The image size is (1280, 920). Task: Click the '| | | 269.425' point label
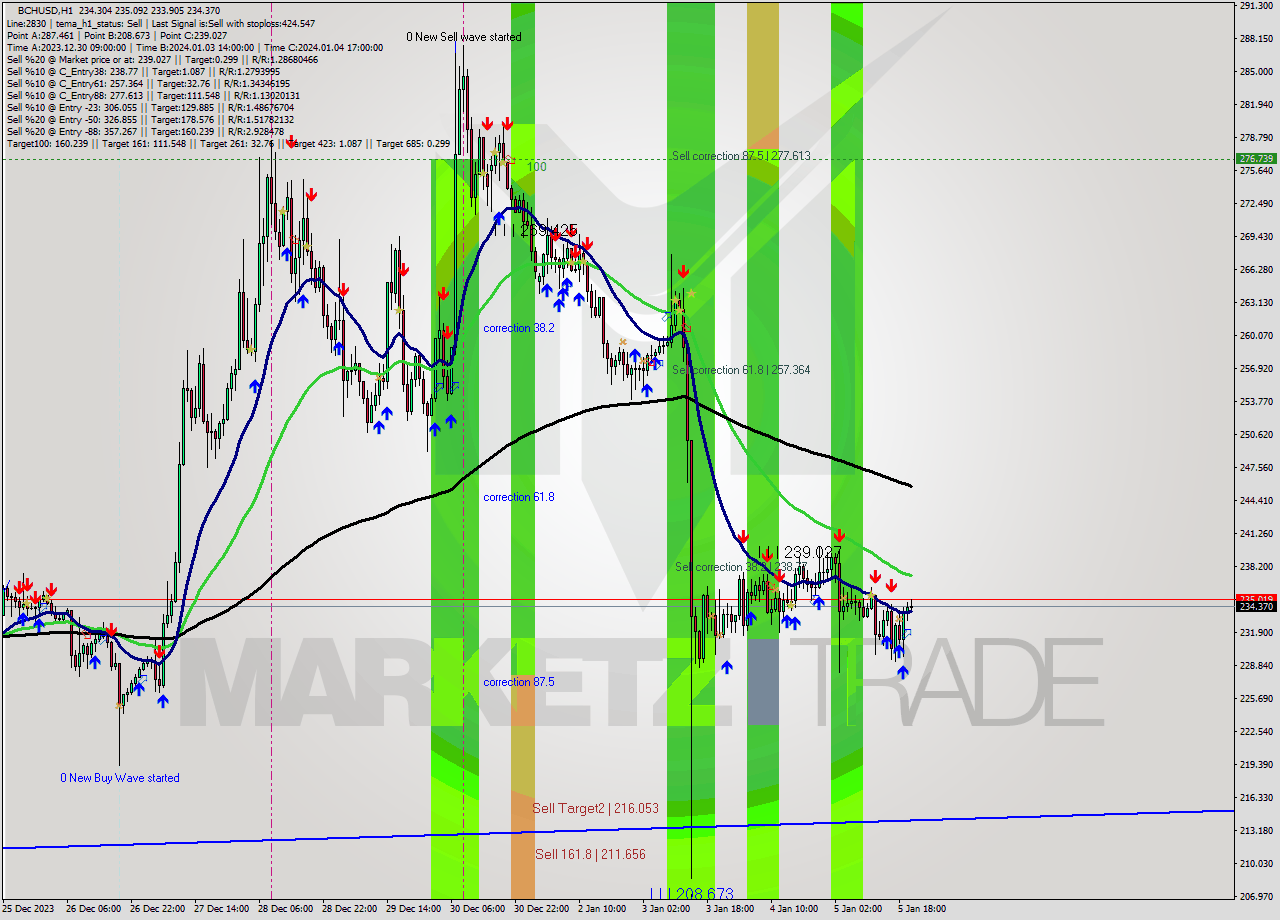[535, 230]
